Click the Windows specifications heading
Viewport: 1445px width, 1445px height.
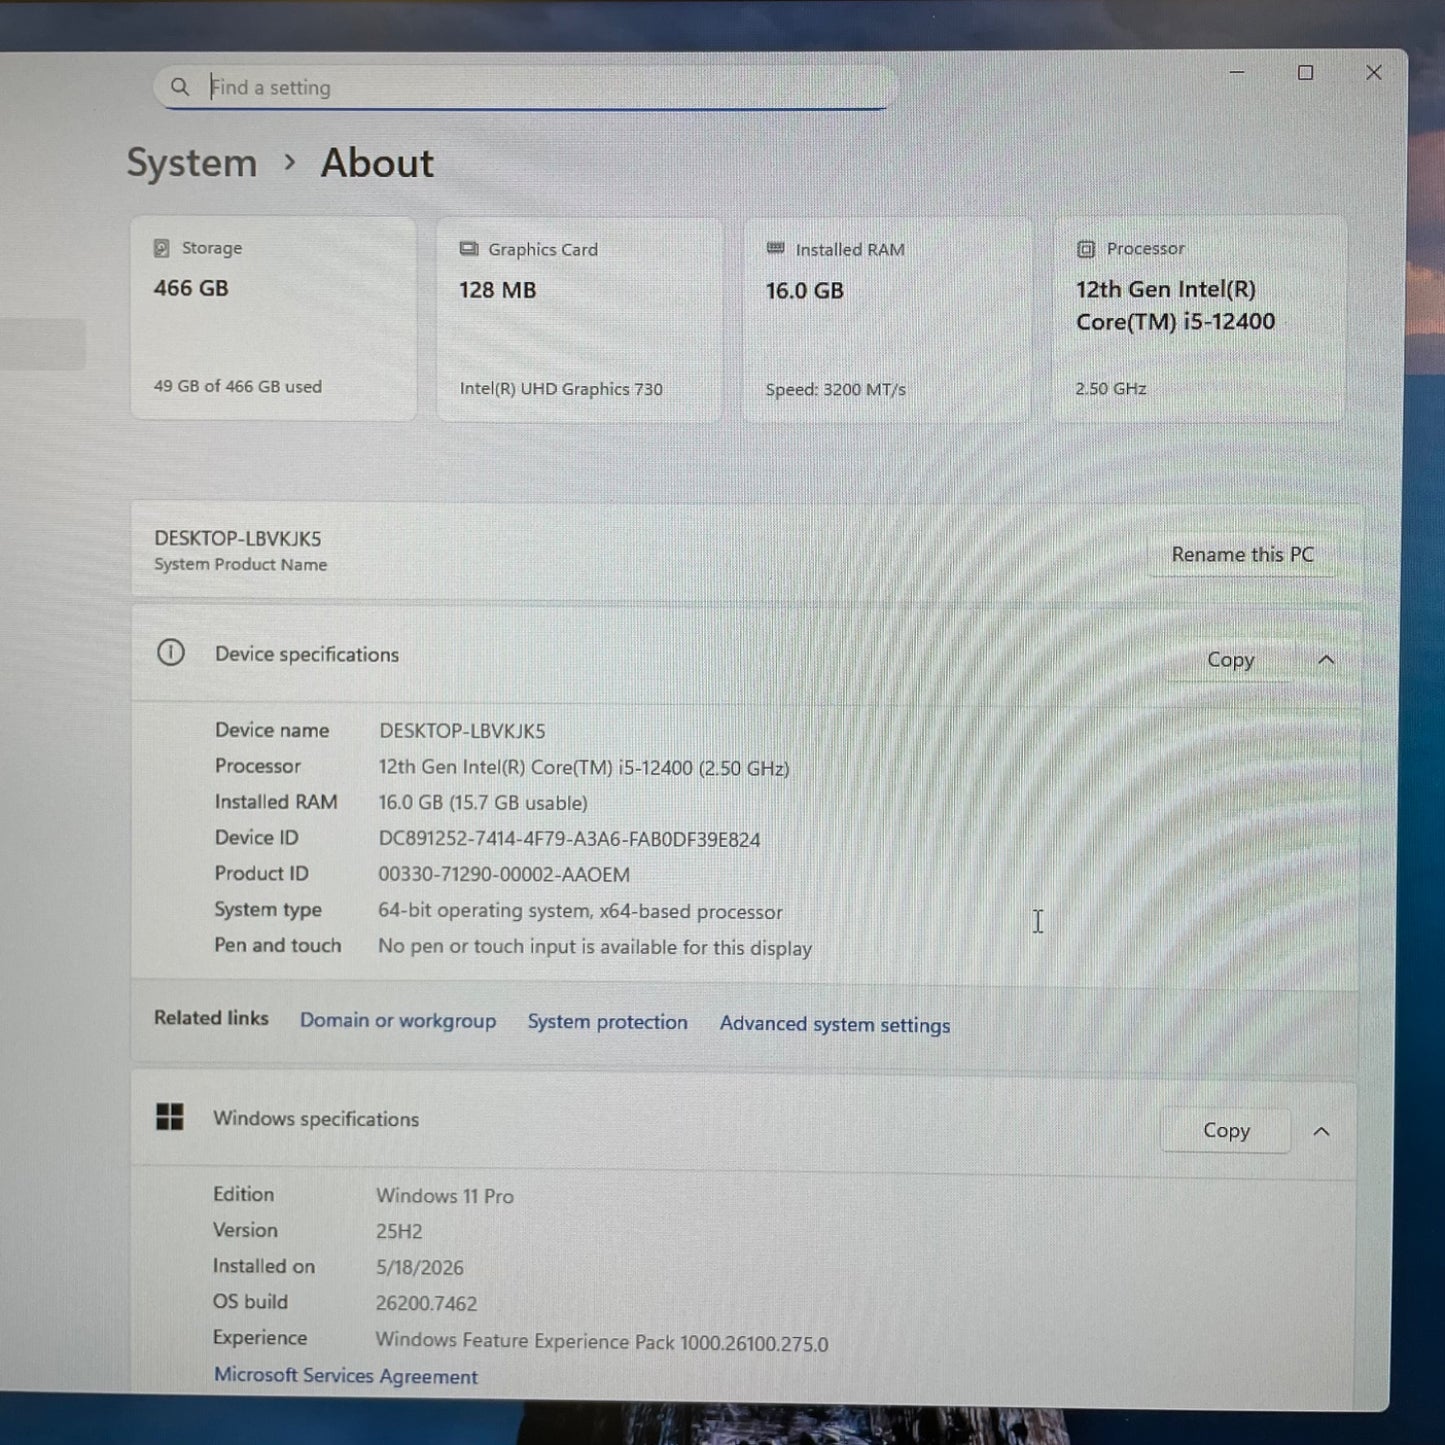[x=316, y=1118]
